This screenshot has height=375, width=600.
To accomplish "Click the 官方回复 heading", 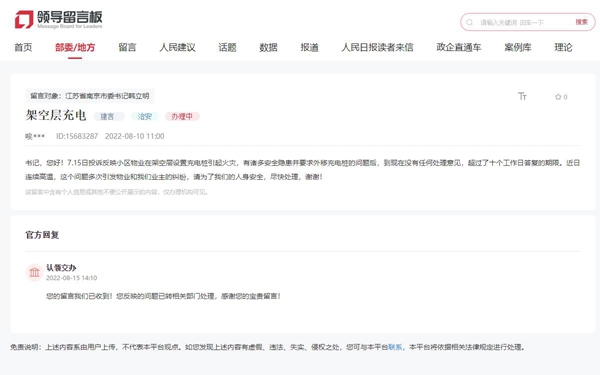I will coord(42,235).
